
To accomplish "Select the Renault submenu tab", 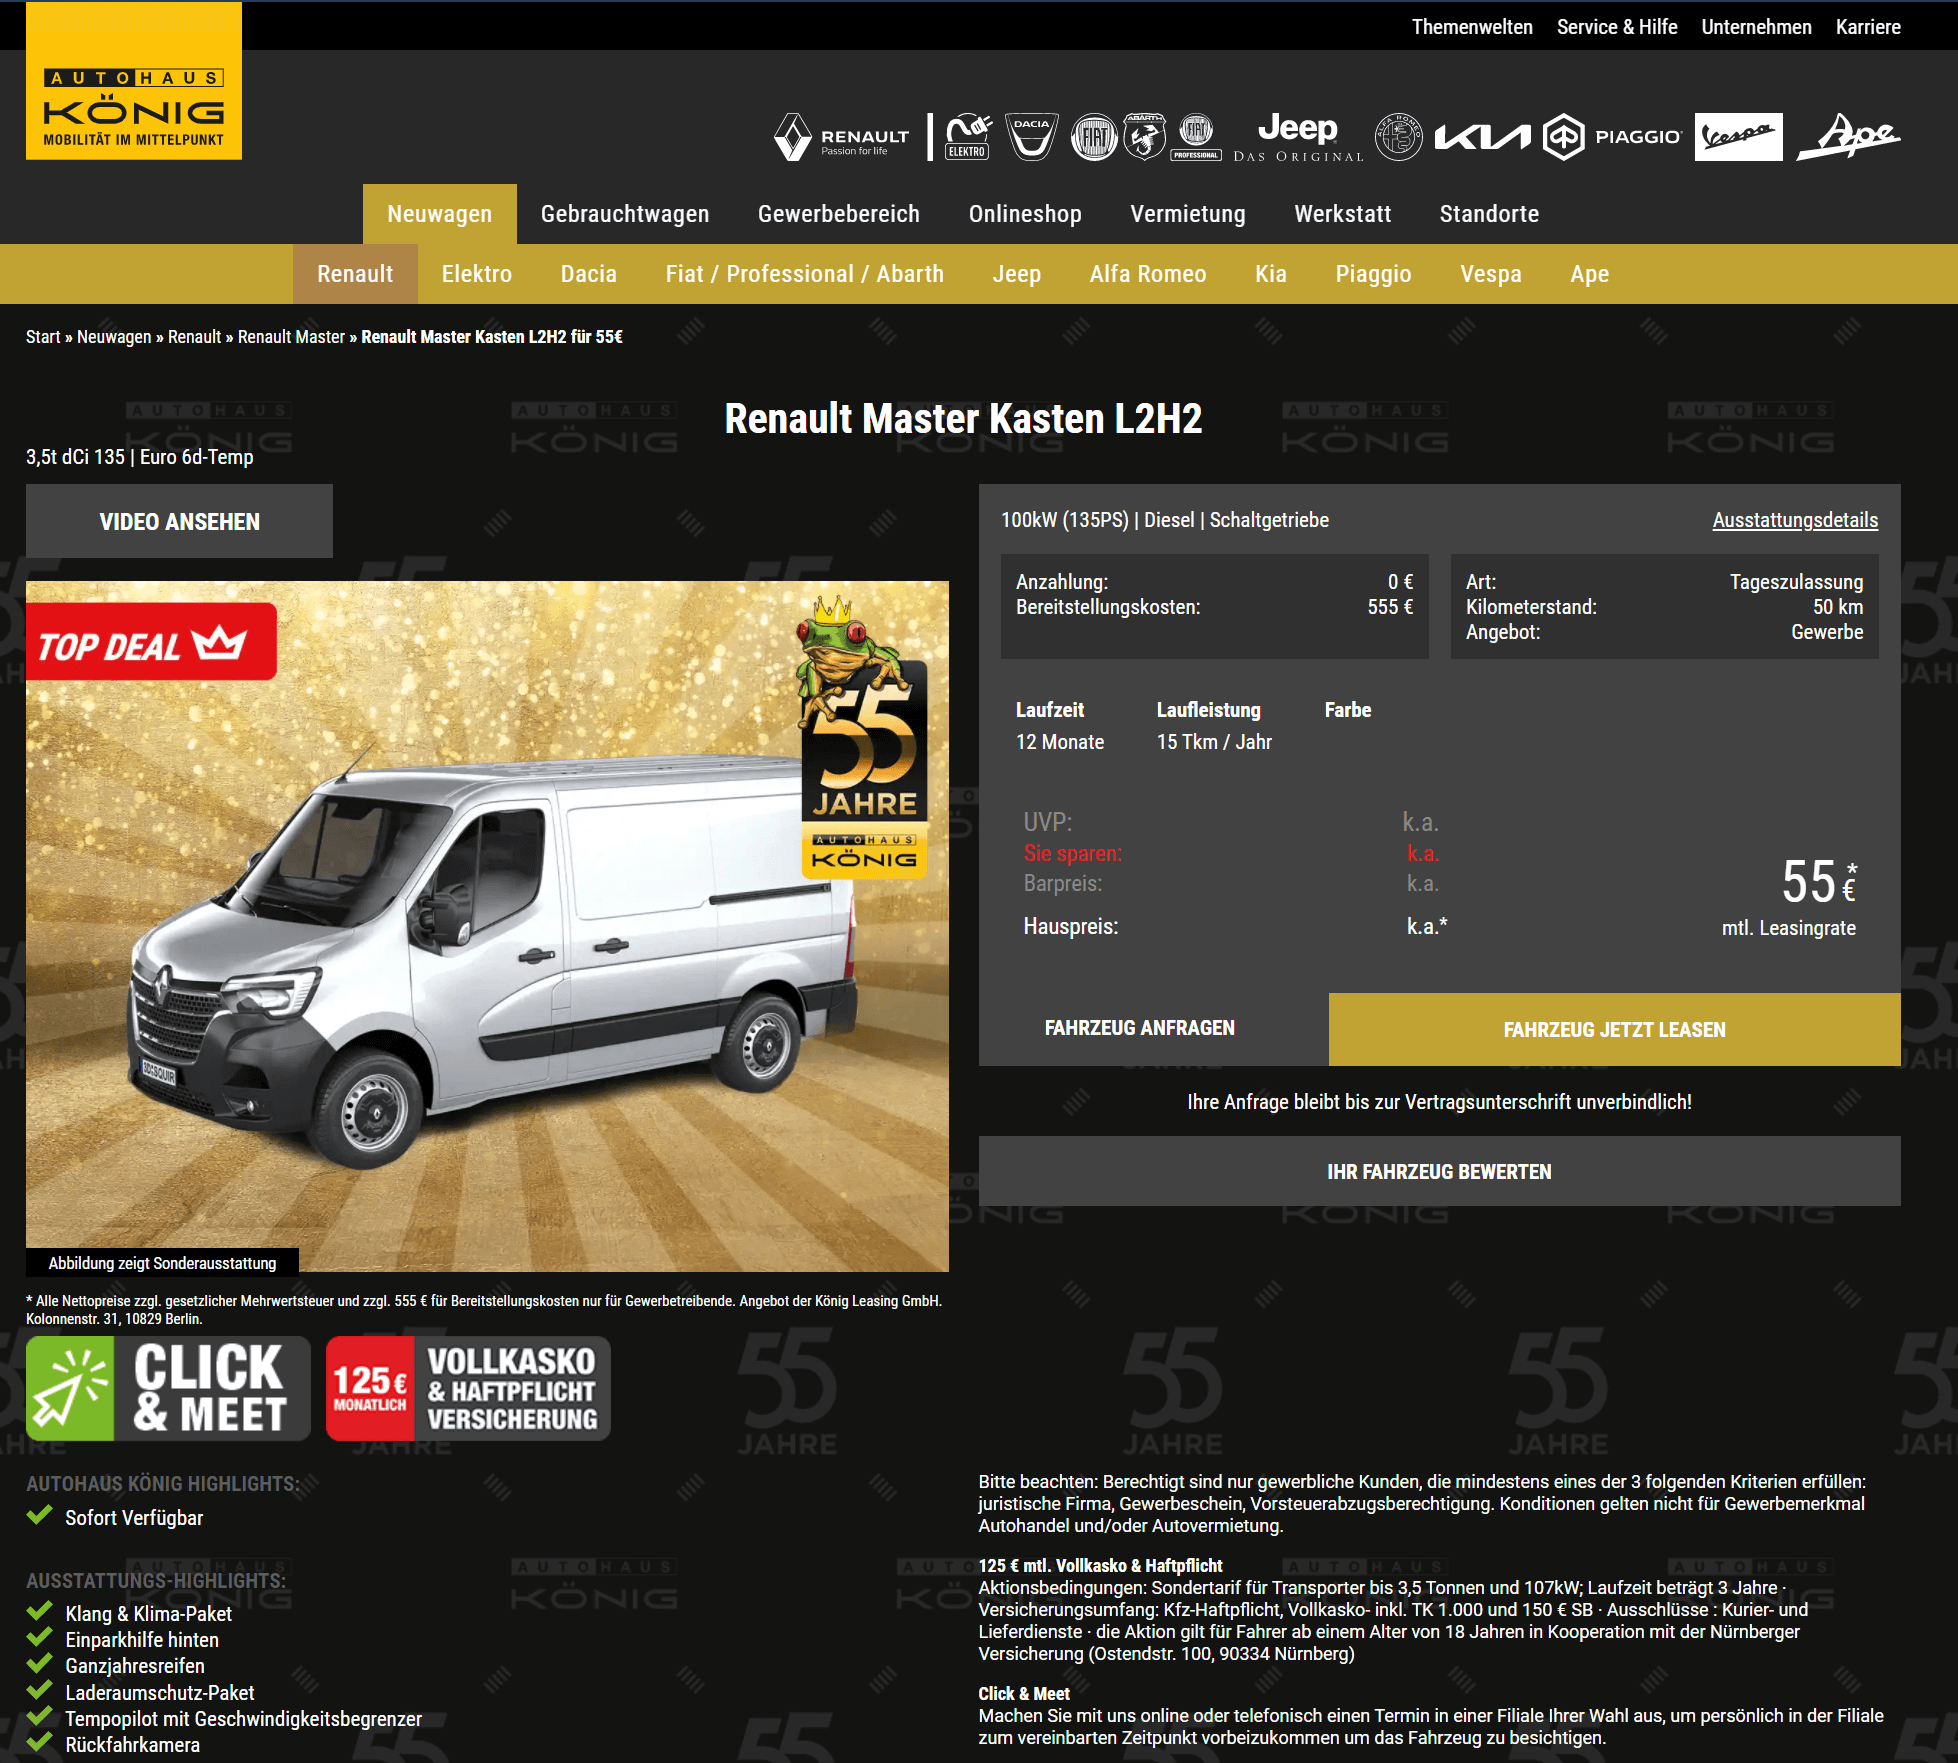I will 355,274.
